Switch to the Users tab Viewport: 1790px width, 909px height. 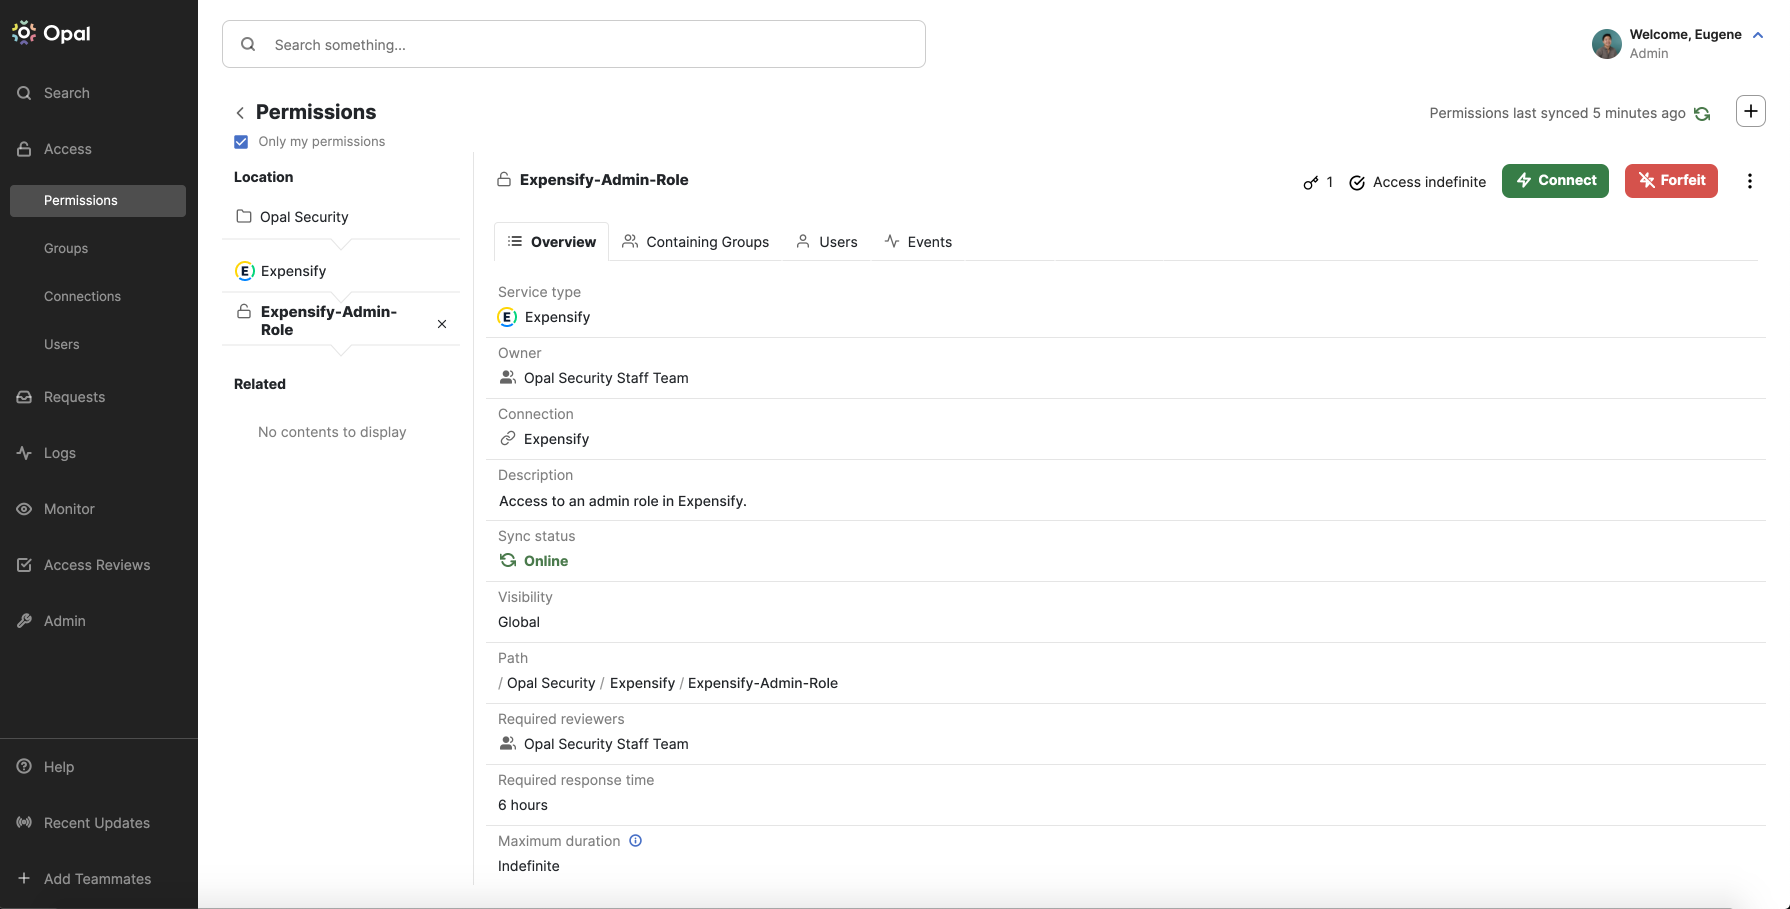point(827,242)
